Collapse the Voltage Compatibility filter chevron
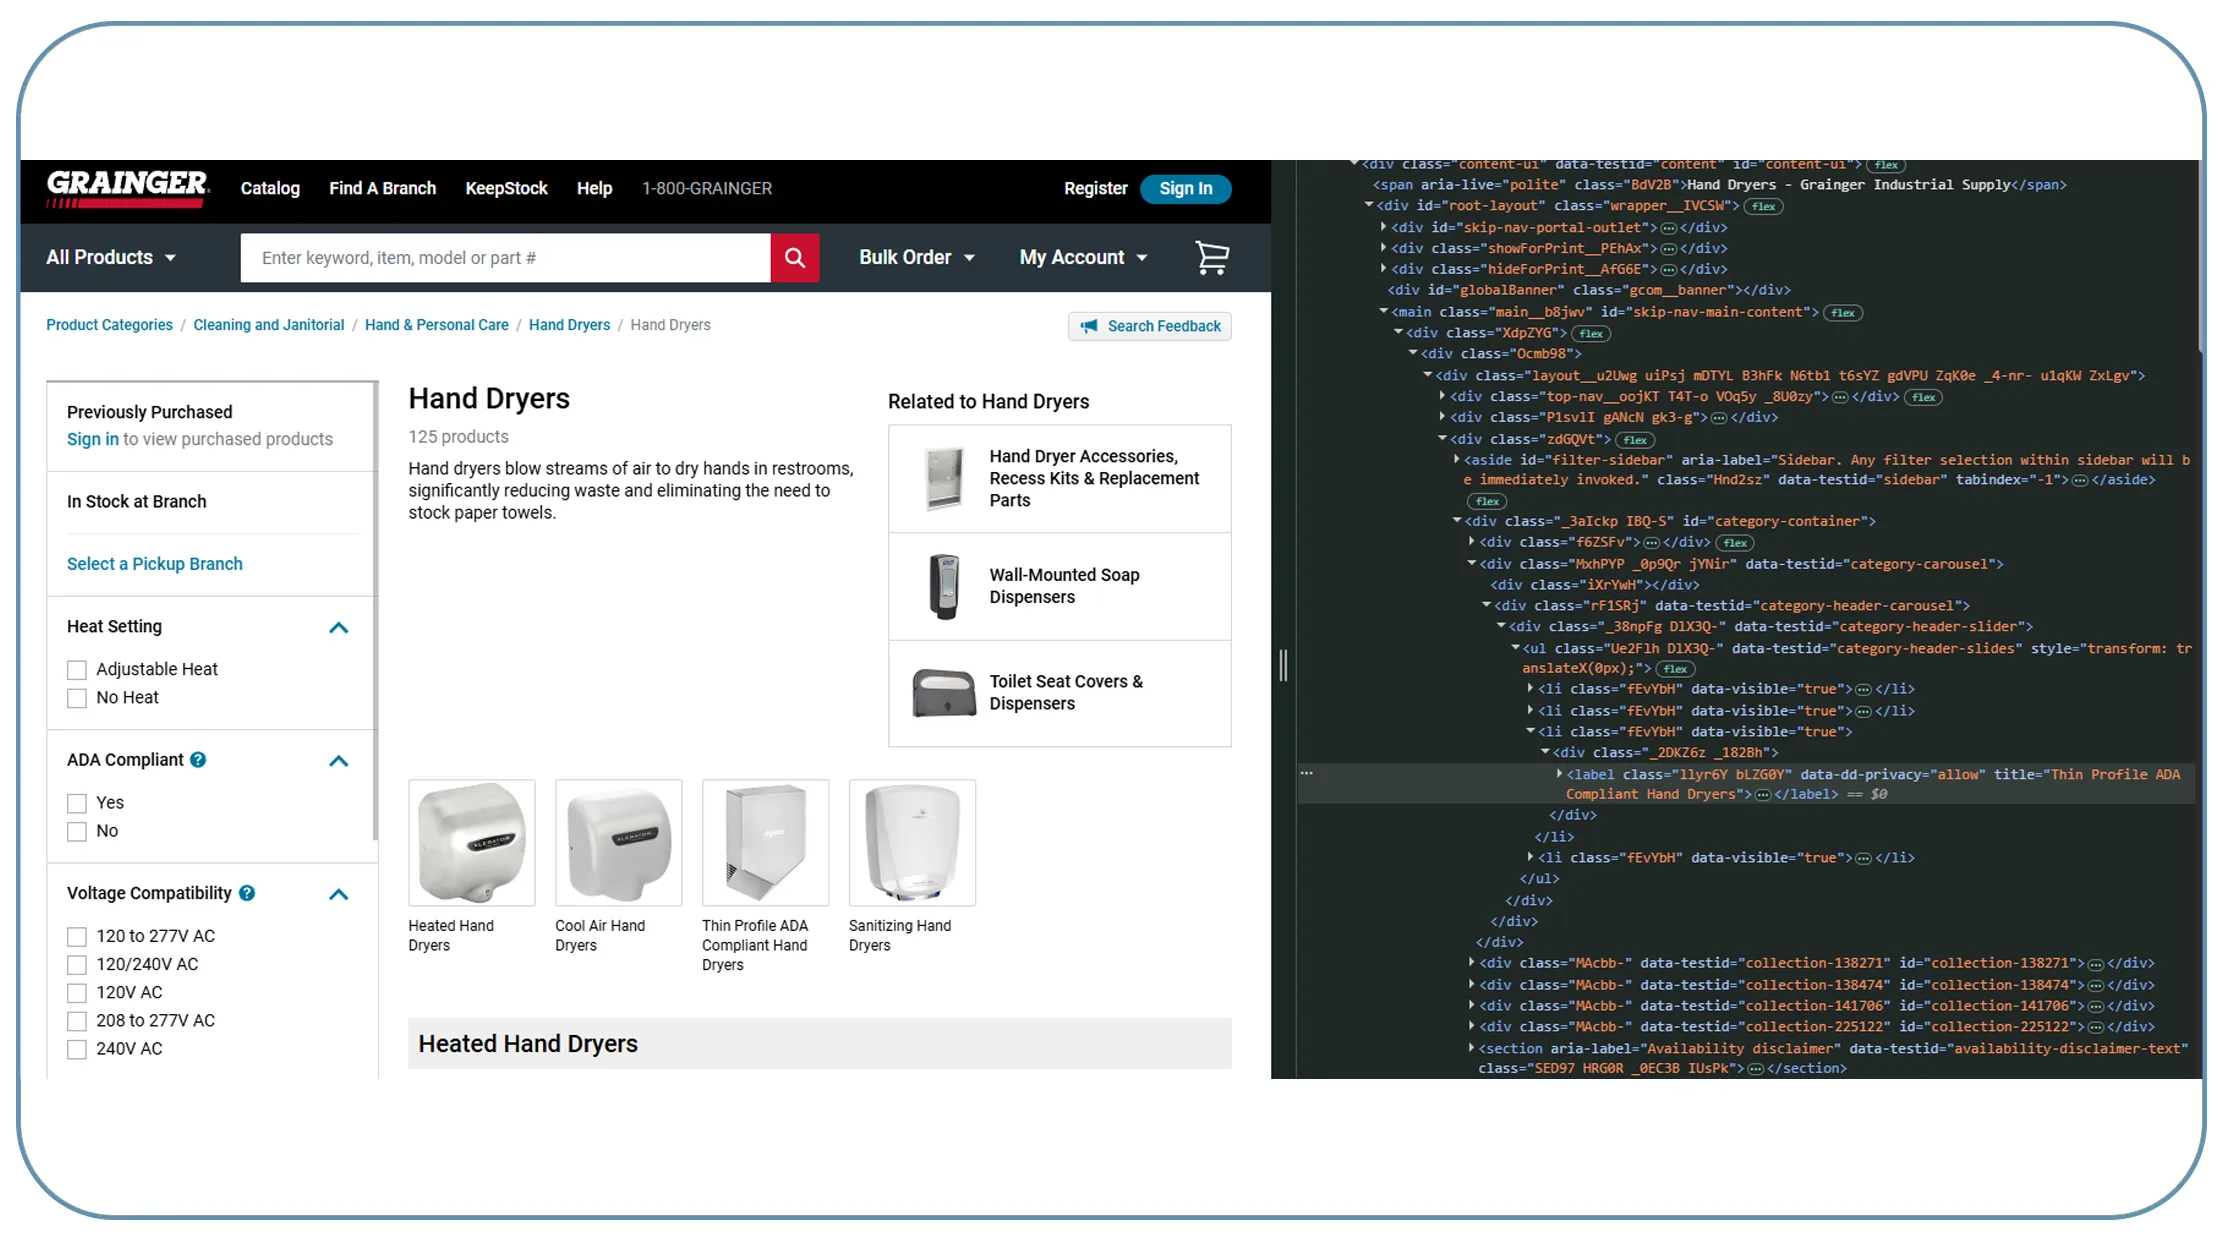This screenshot has width=2223, height=1240. pyautogui.click(x=339, y=894)
